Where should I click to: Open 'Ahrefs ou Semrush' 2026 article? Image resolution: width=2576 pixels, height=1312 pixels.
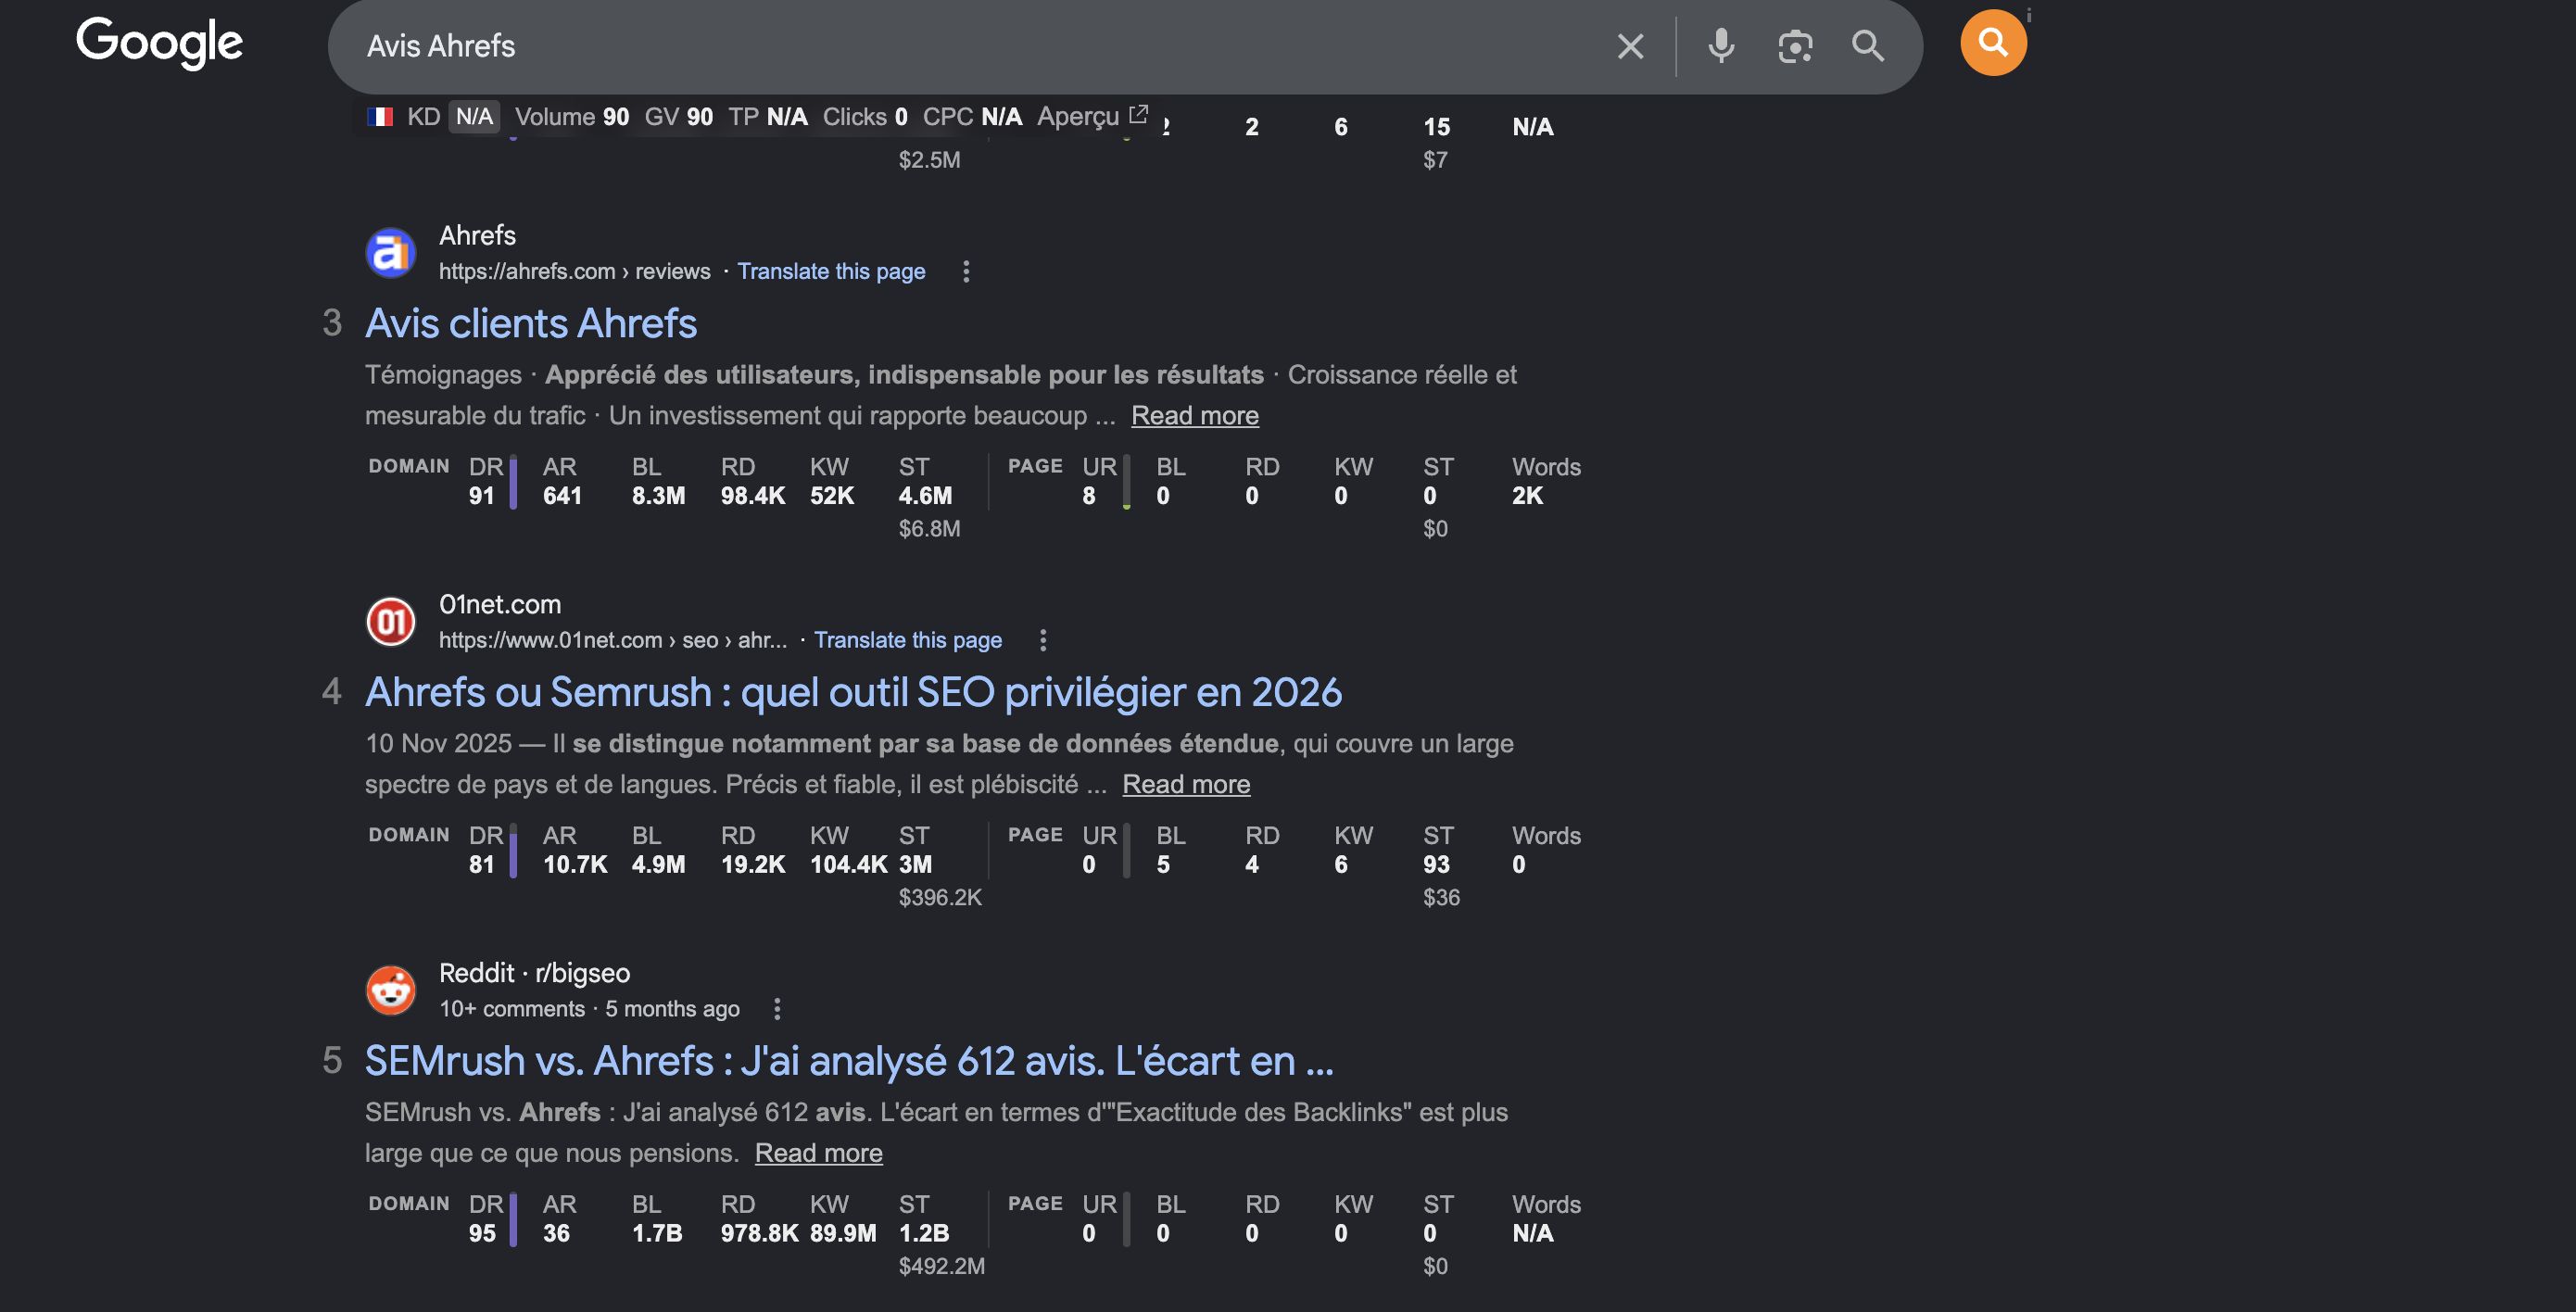coord(853,692)
